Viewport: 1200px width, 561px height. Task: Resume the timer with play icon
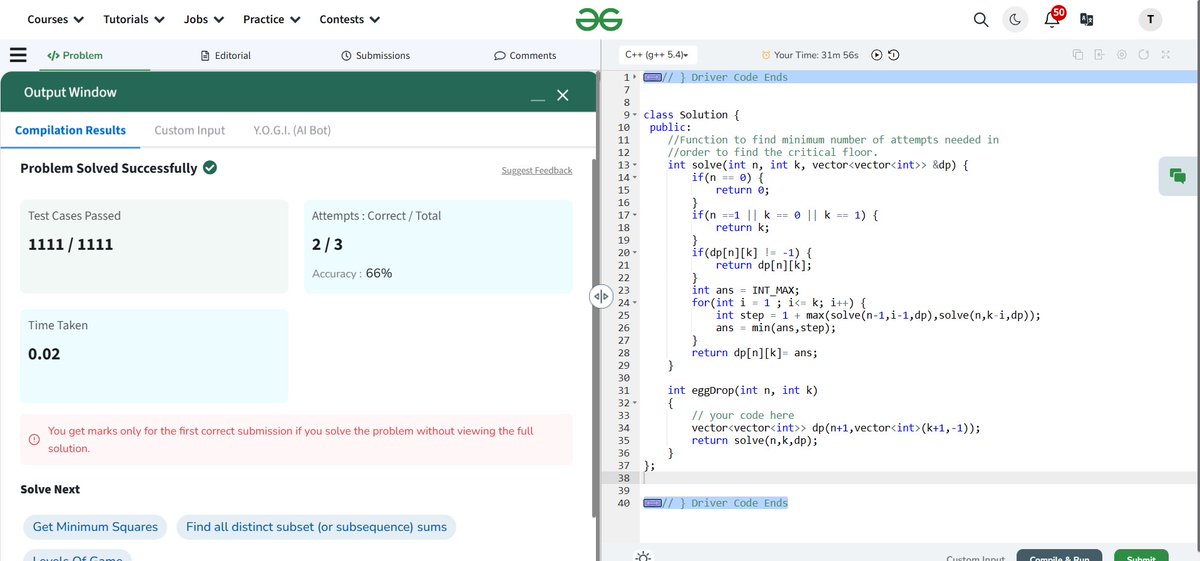coord(876,55)
